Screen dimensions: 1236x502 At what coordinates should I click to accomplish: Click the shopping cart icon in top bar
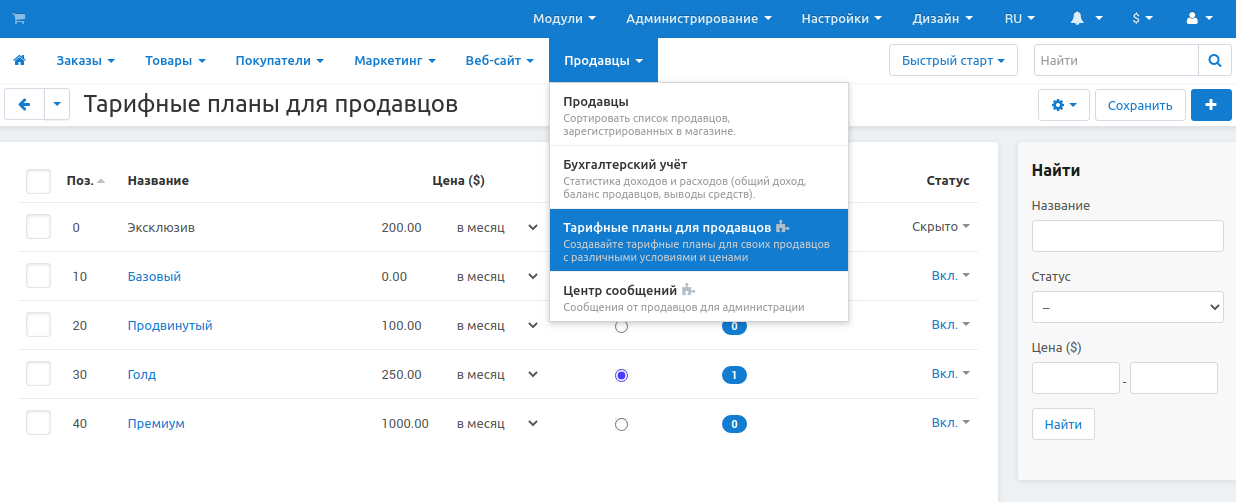point(18,19)
